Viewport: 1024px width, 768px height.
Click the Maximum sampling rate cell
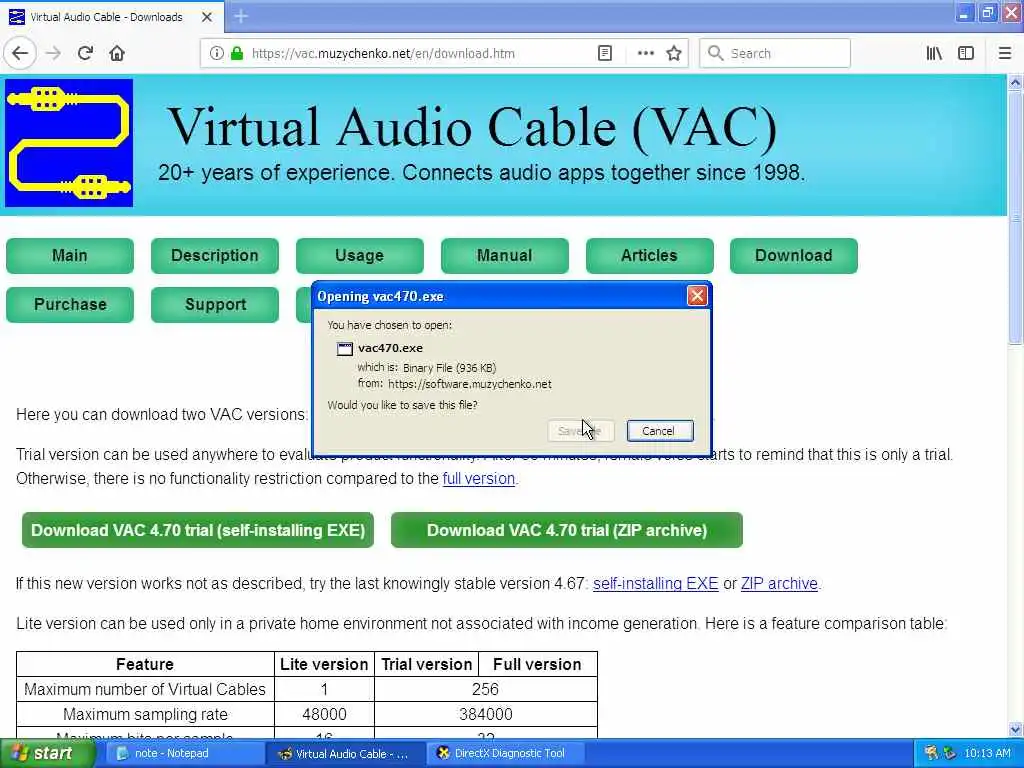(145, 714)
